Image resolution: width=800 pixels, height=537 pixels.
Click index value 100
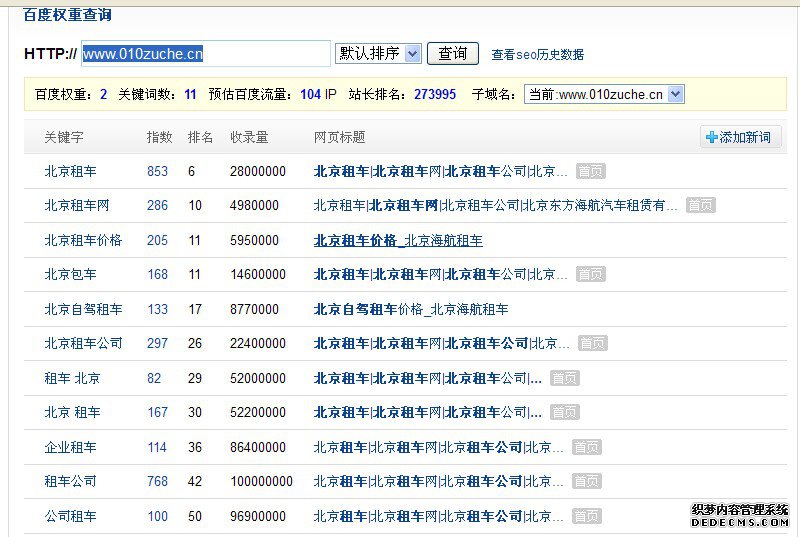tap(157, 516)
